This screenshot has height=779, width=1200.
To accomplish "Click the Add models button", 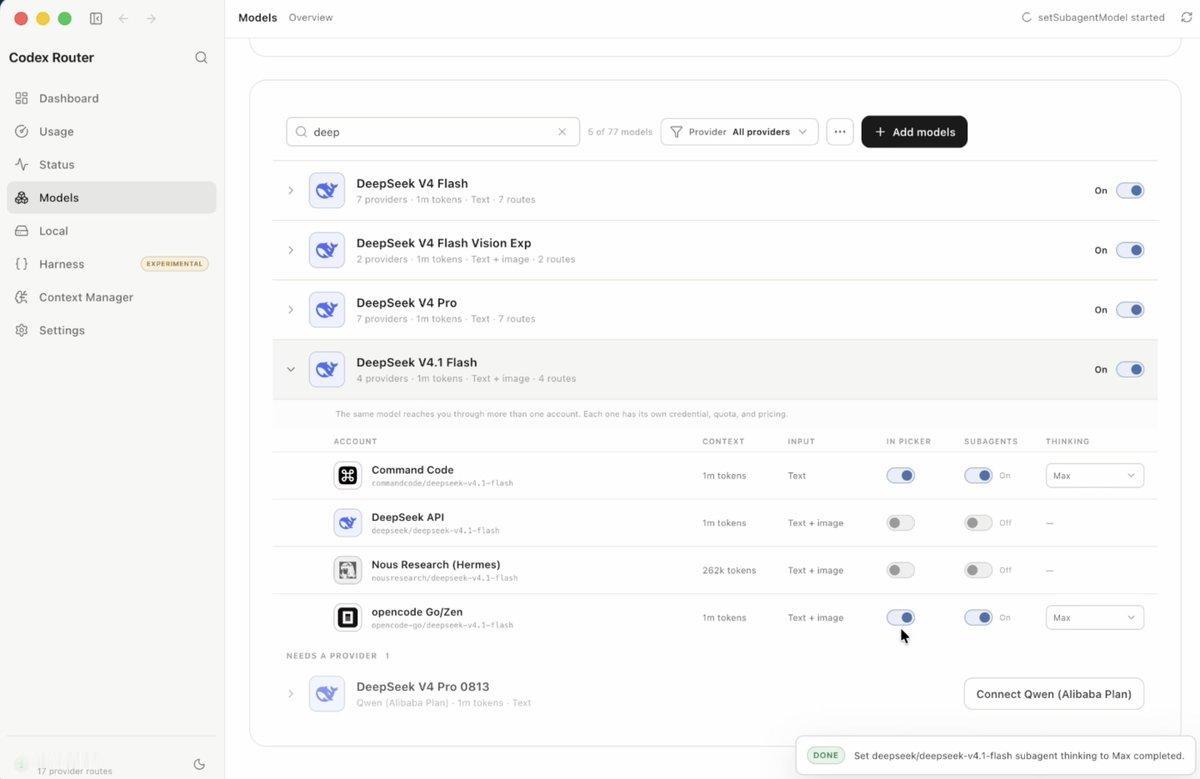I will [x=914, y=132].
